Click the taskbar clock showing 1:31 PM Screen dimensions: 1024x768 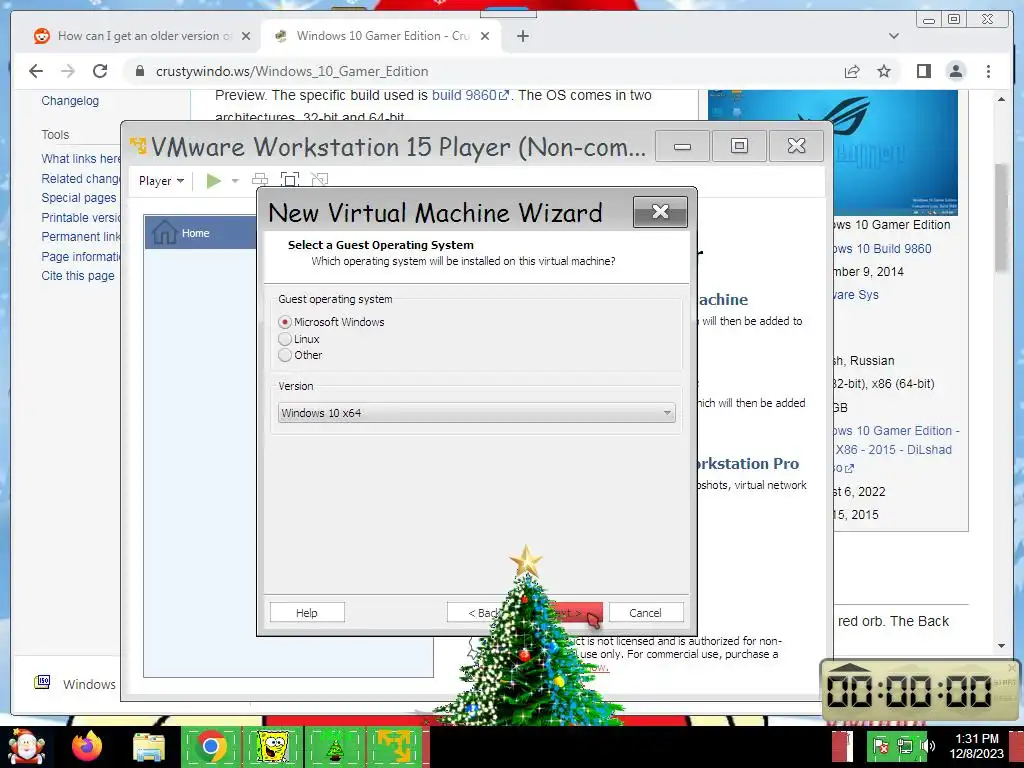pyautogui.click(x=976, y=746)
